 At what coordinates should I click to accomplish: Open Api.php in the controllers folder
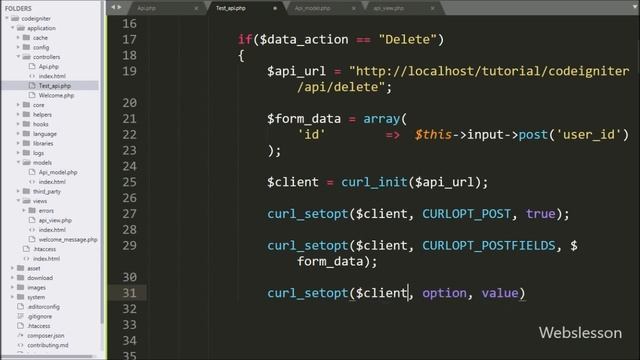coord(49,67)
